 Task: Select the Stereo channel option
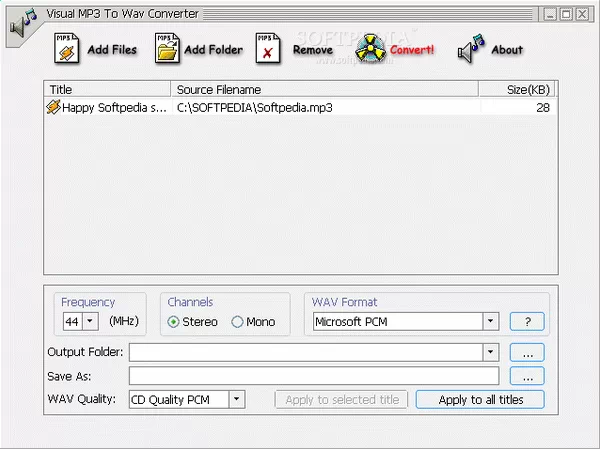[x=174, y=322]
